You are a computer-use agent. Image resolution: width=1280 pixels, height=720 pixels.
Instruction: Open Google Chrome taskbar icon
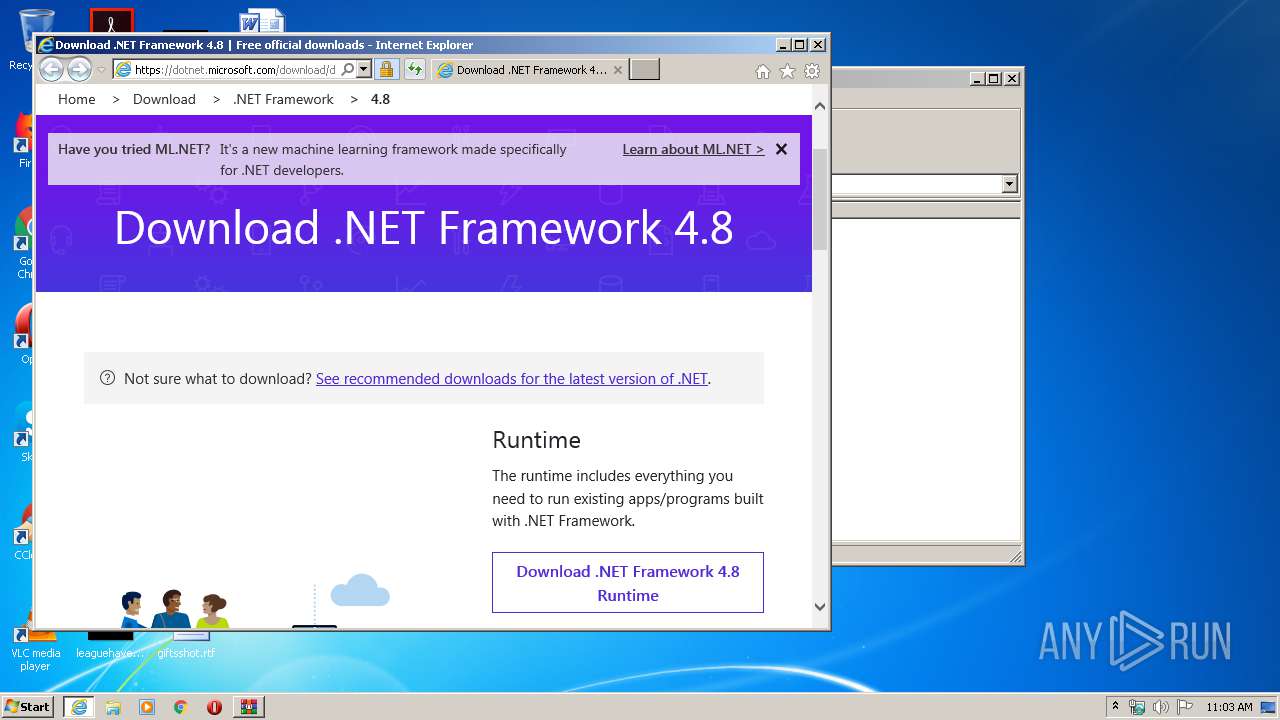click(x=180, y=707)
